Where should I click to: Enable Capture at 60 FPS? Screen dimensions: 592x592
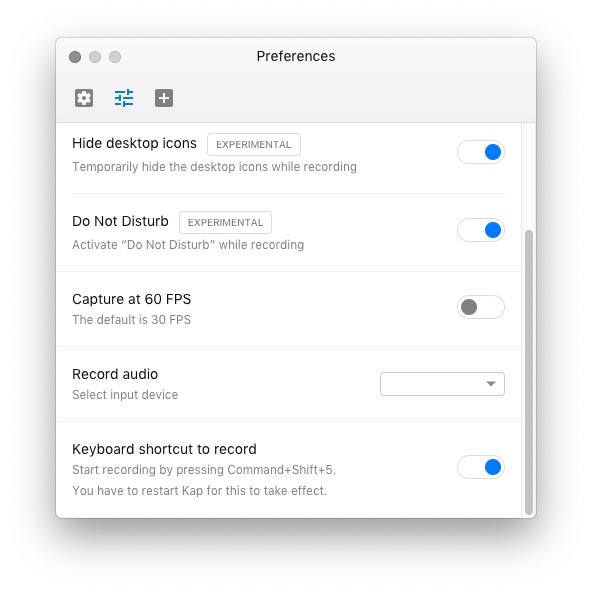[x=481, y=307]
